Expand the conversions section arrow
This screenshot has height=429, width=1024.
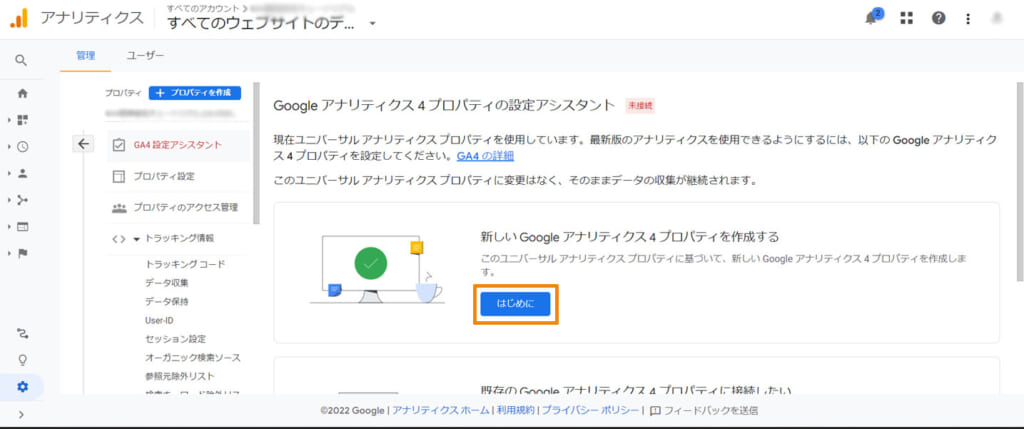9,253
